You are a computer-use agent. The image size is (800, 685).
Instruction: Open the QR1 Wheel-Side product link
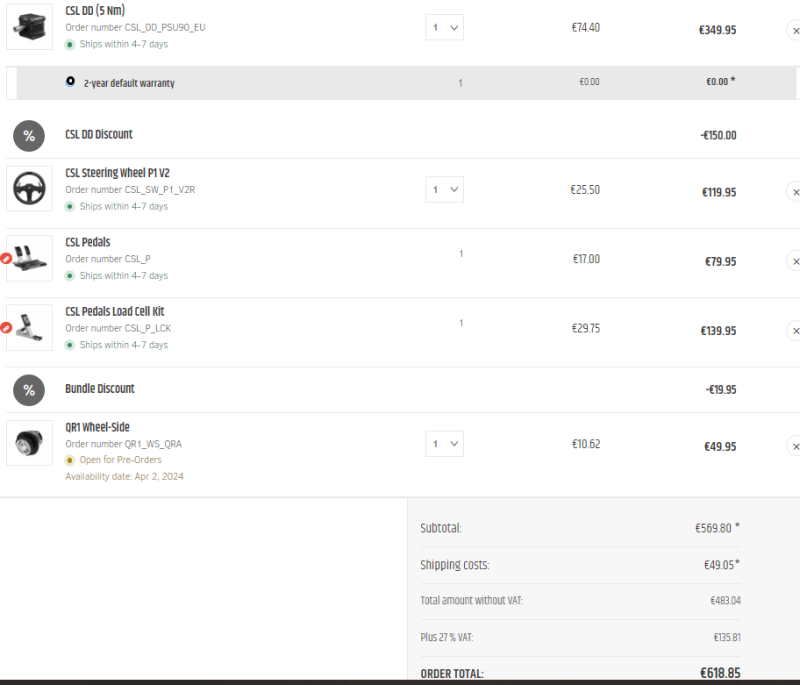97,427
